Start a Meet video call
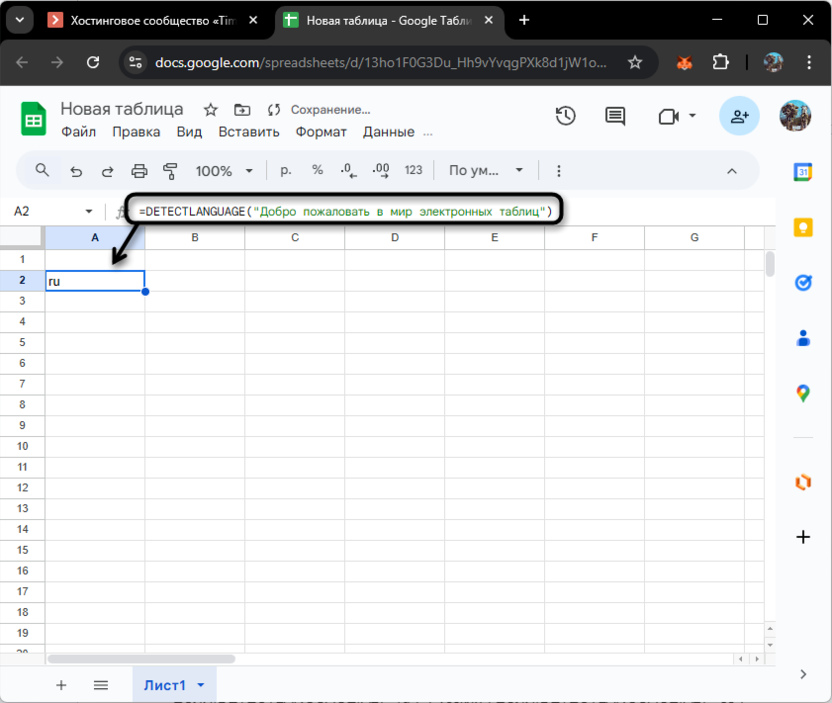832x703 pixels. click(x=669, y=116)
